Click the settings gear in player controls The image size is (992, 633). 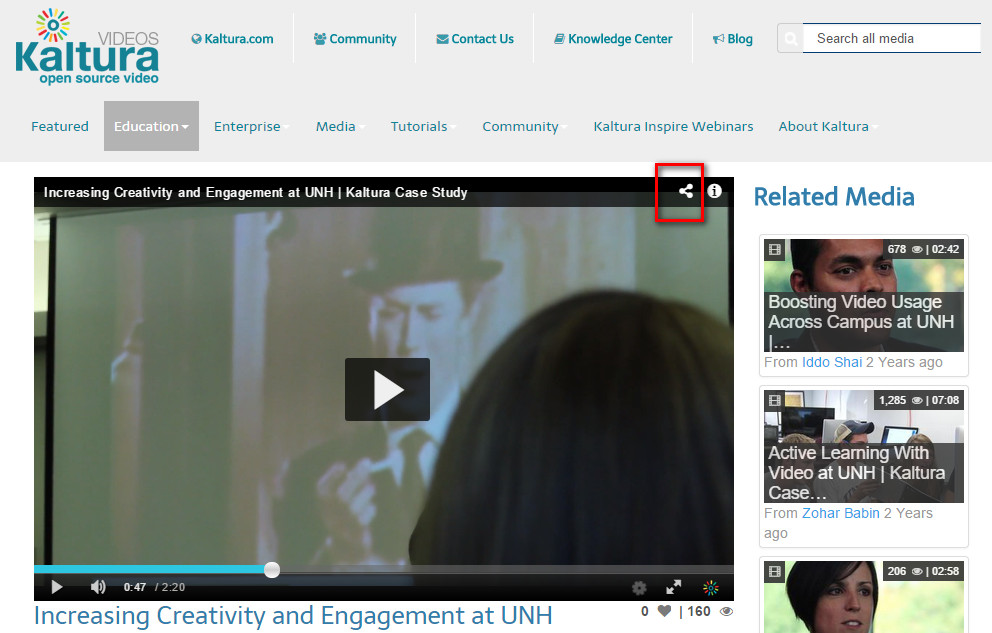[639, 588]
